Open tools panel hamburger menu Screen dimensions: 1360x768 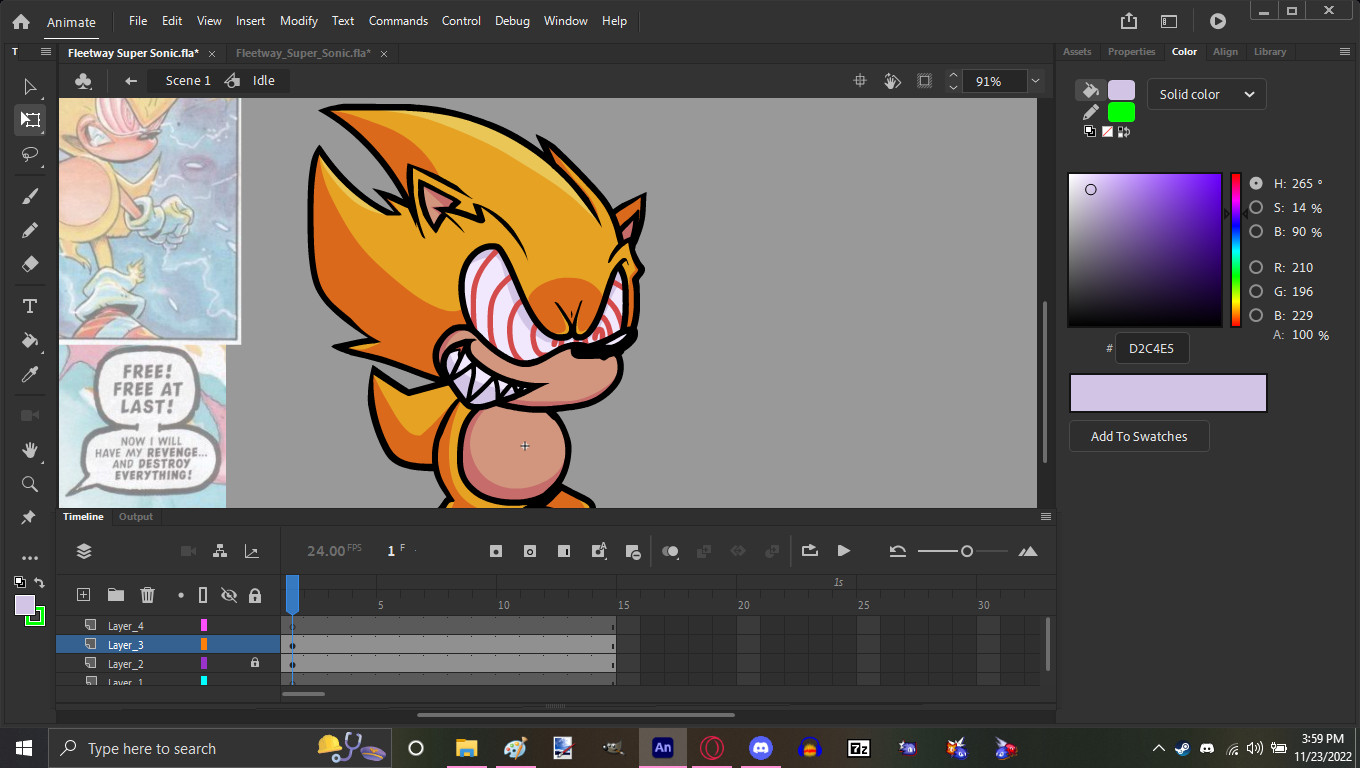pyautogui.click(x=45, y=51)
